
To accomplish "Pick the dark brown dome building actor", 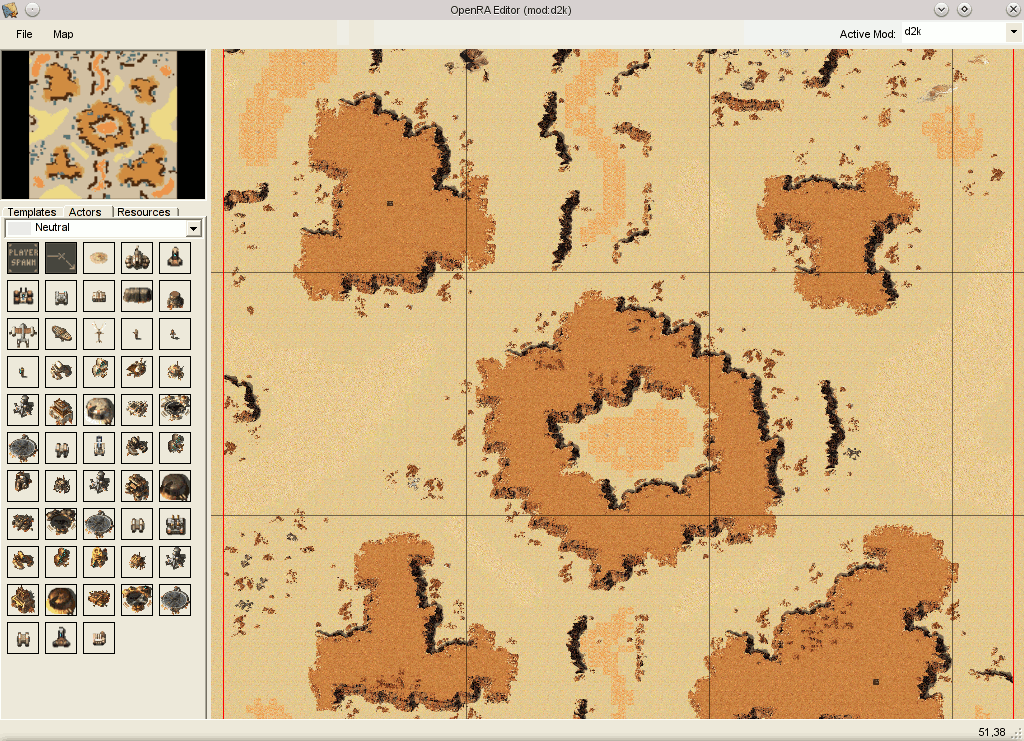I will tap(174, 486).
